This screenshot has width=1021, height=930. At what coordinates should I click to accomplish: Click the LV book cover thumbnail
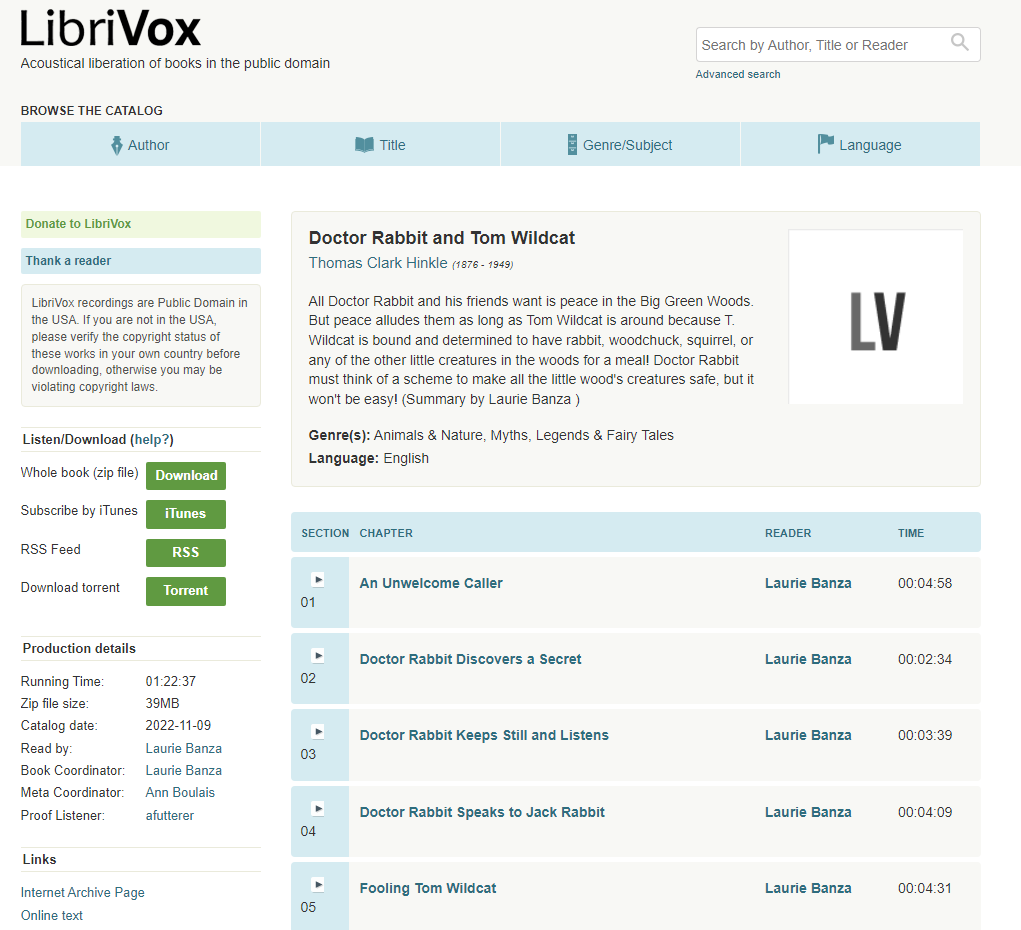point(875,317)
